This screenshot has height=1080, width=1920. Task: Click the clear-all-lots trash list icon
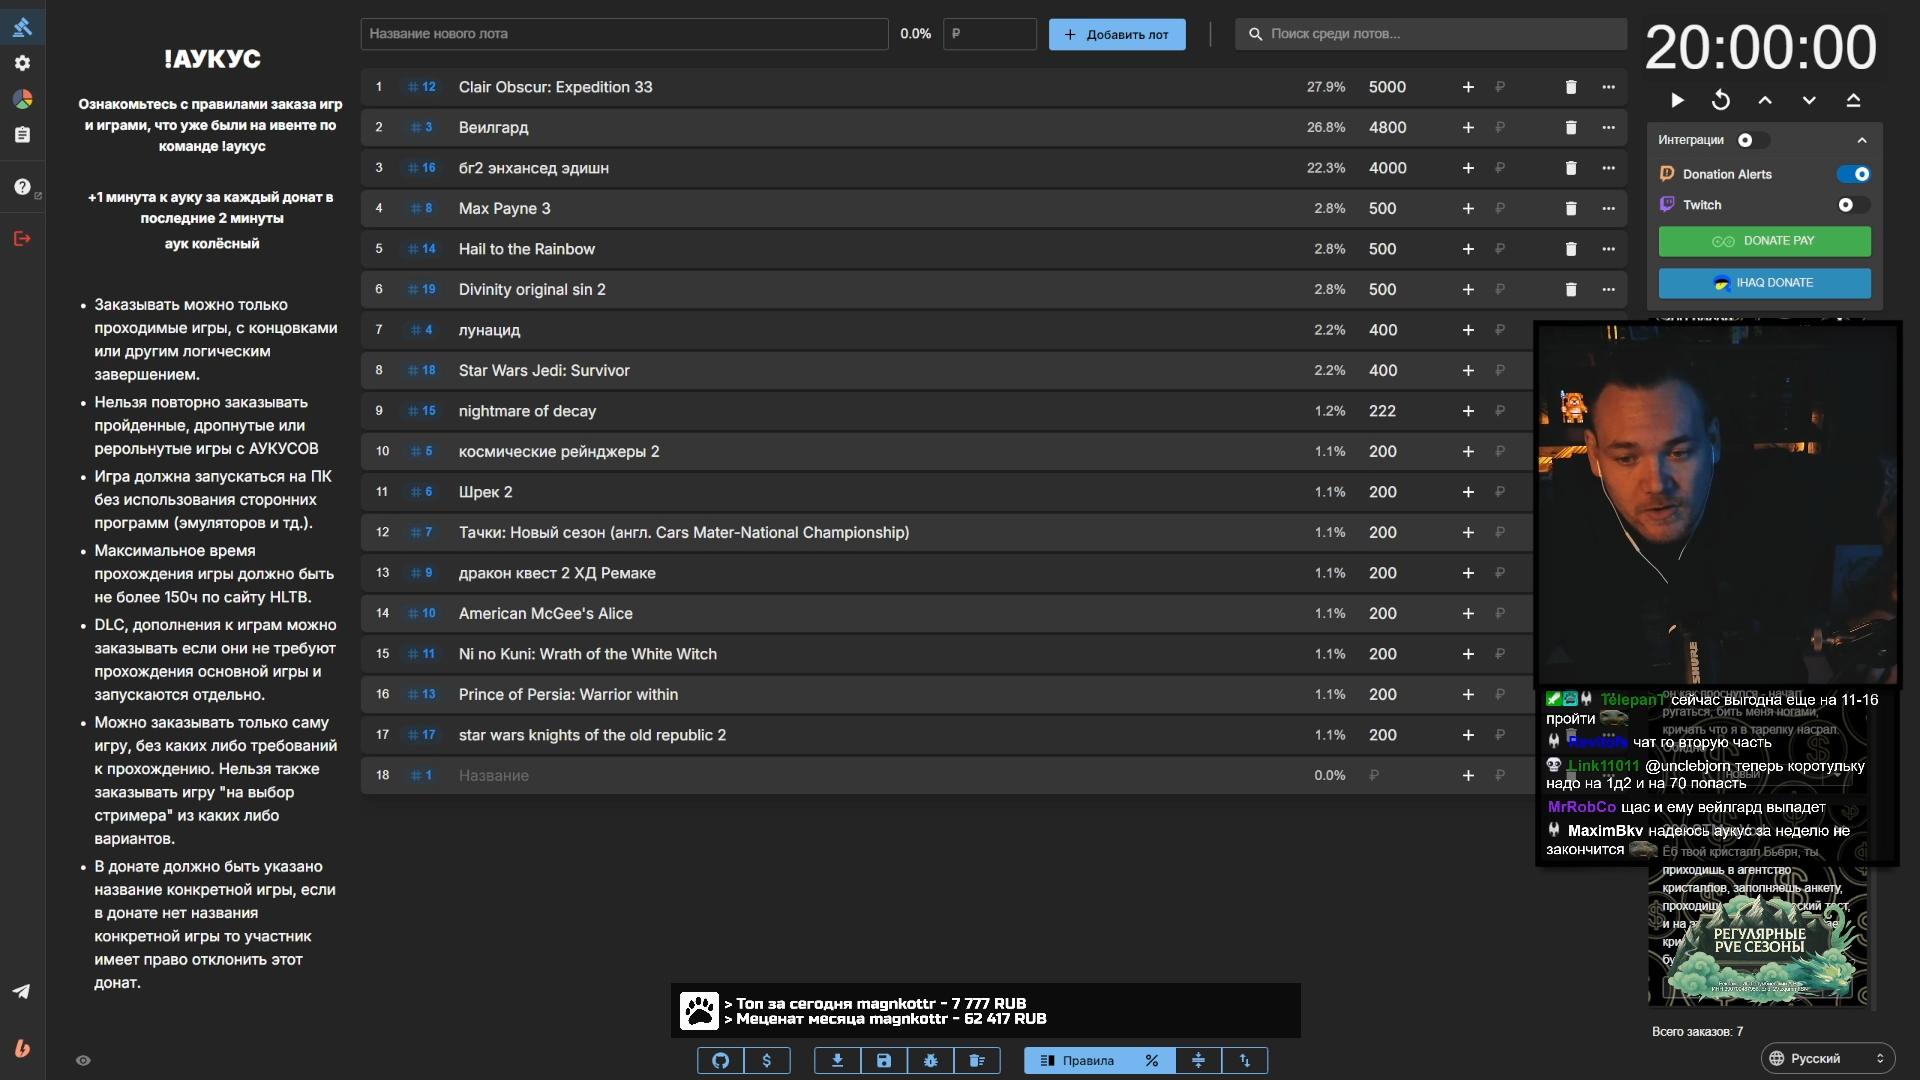(977, 1061)
